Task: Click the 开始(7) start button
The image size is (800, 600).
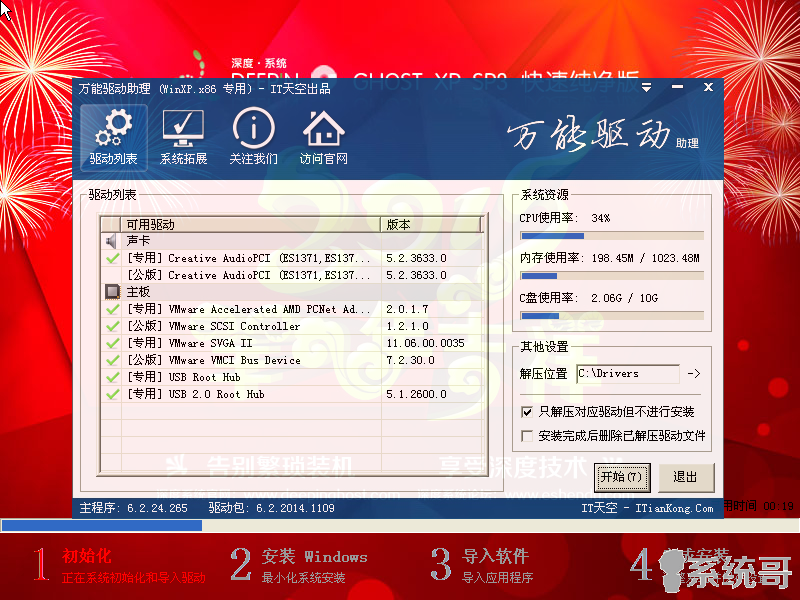Action: [x=622, y=477]
